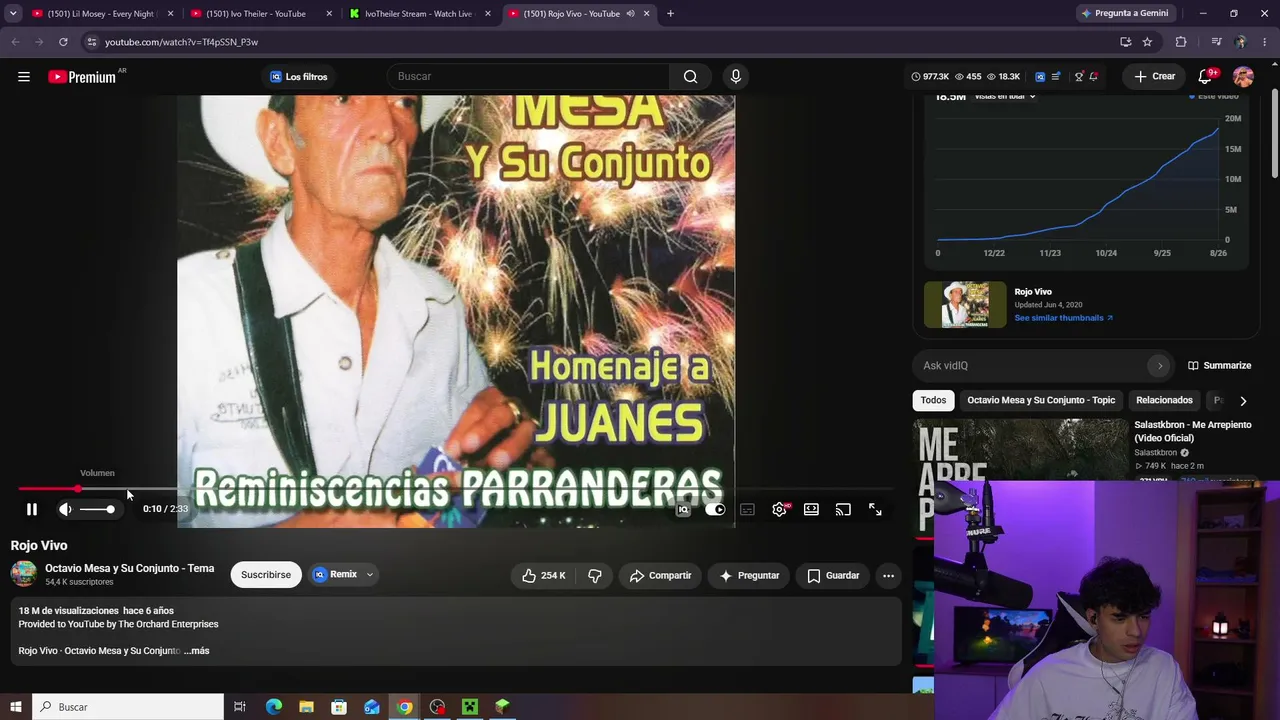Click the Preguntar button
The image size is (1280, 720).
click(x=749, y=575)
